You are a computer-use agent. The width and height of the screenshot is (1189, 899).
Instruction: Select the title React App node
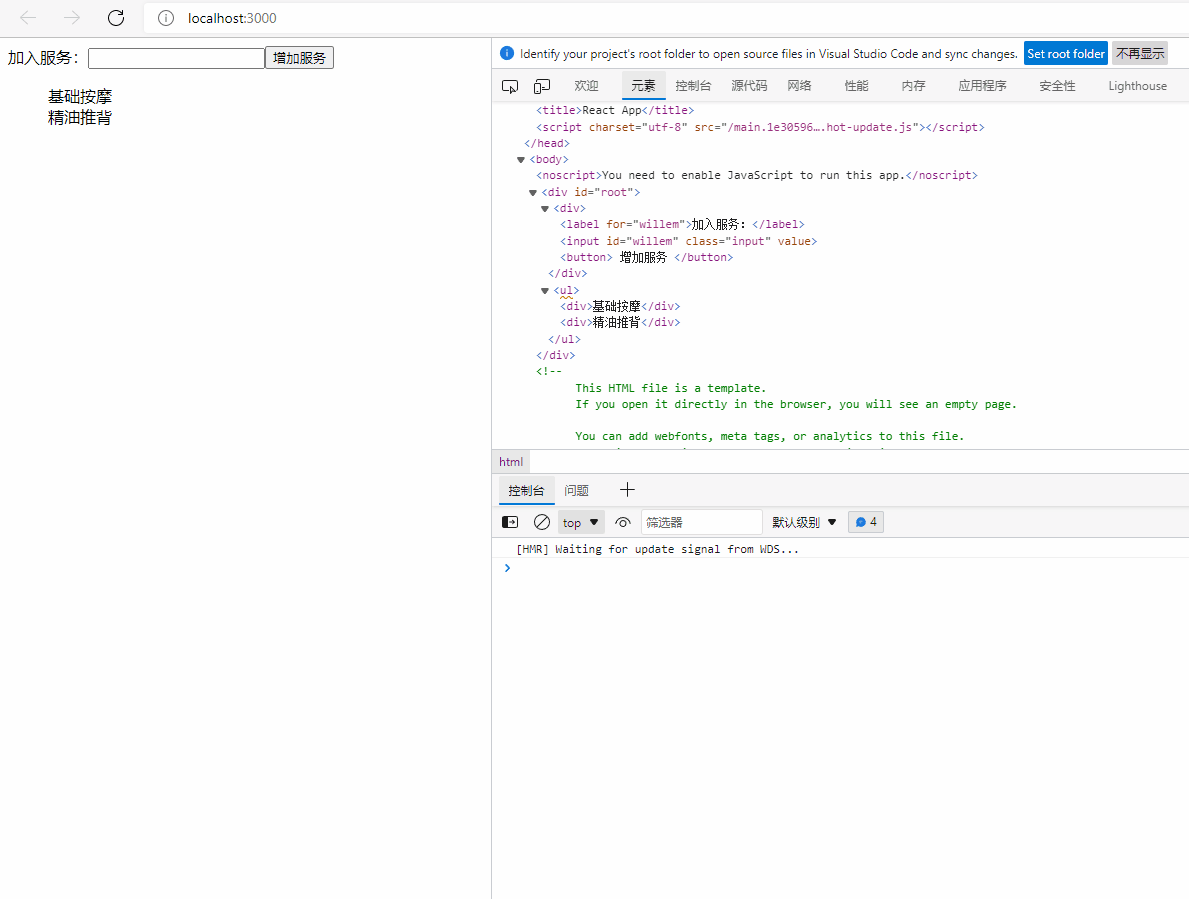coord(615,111)
